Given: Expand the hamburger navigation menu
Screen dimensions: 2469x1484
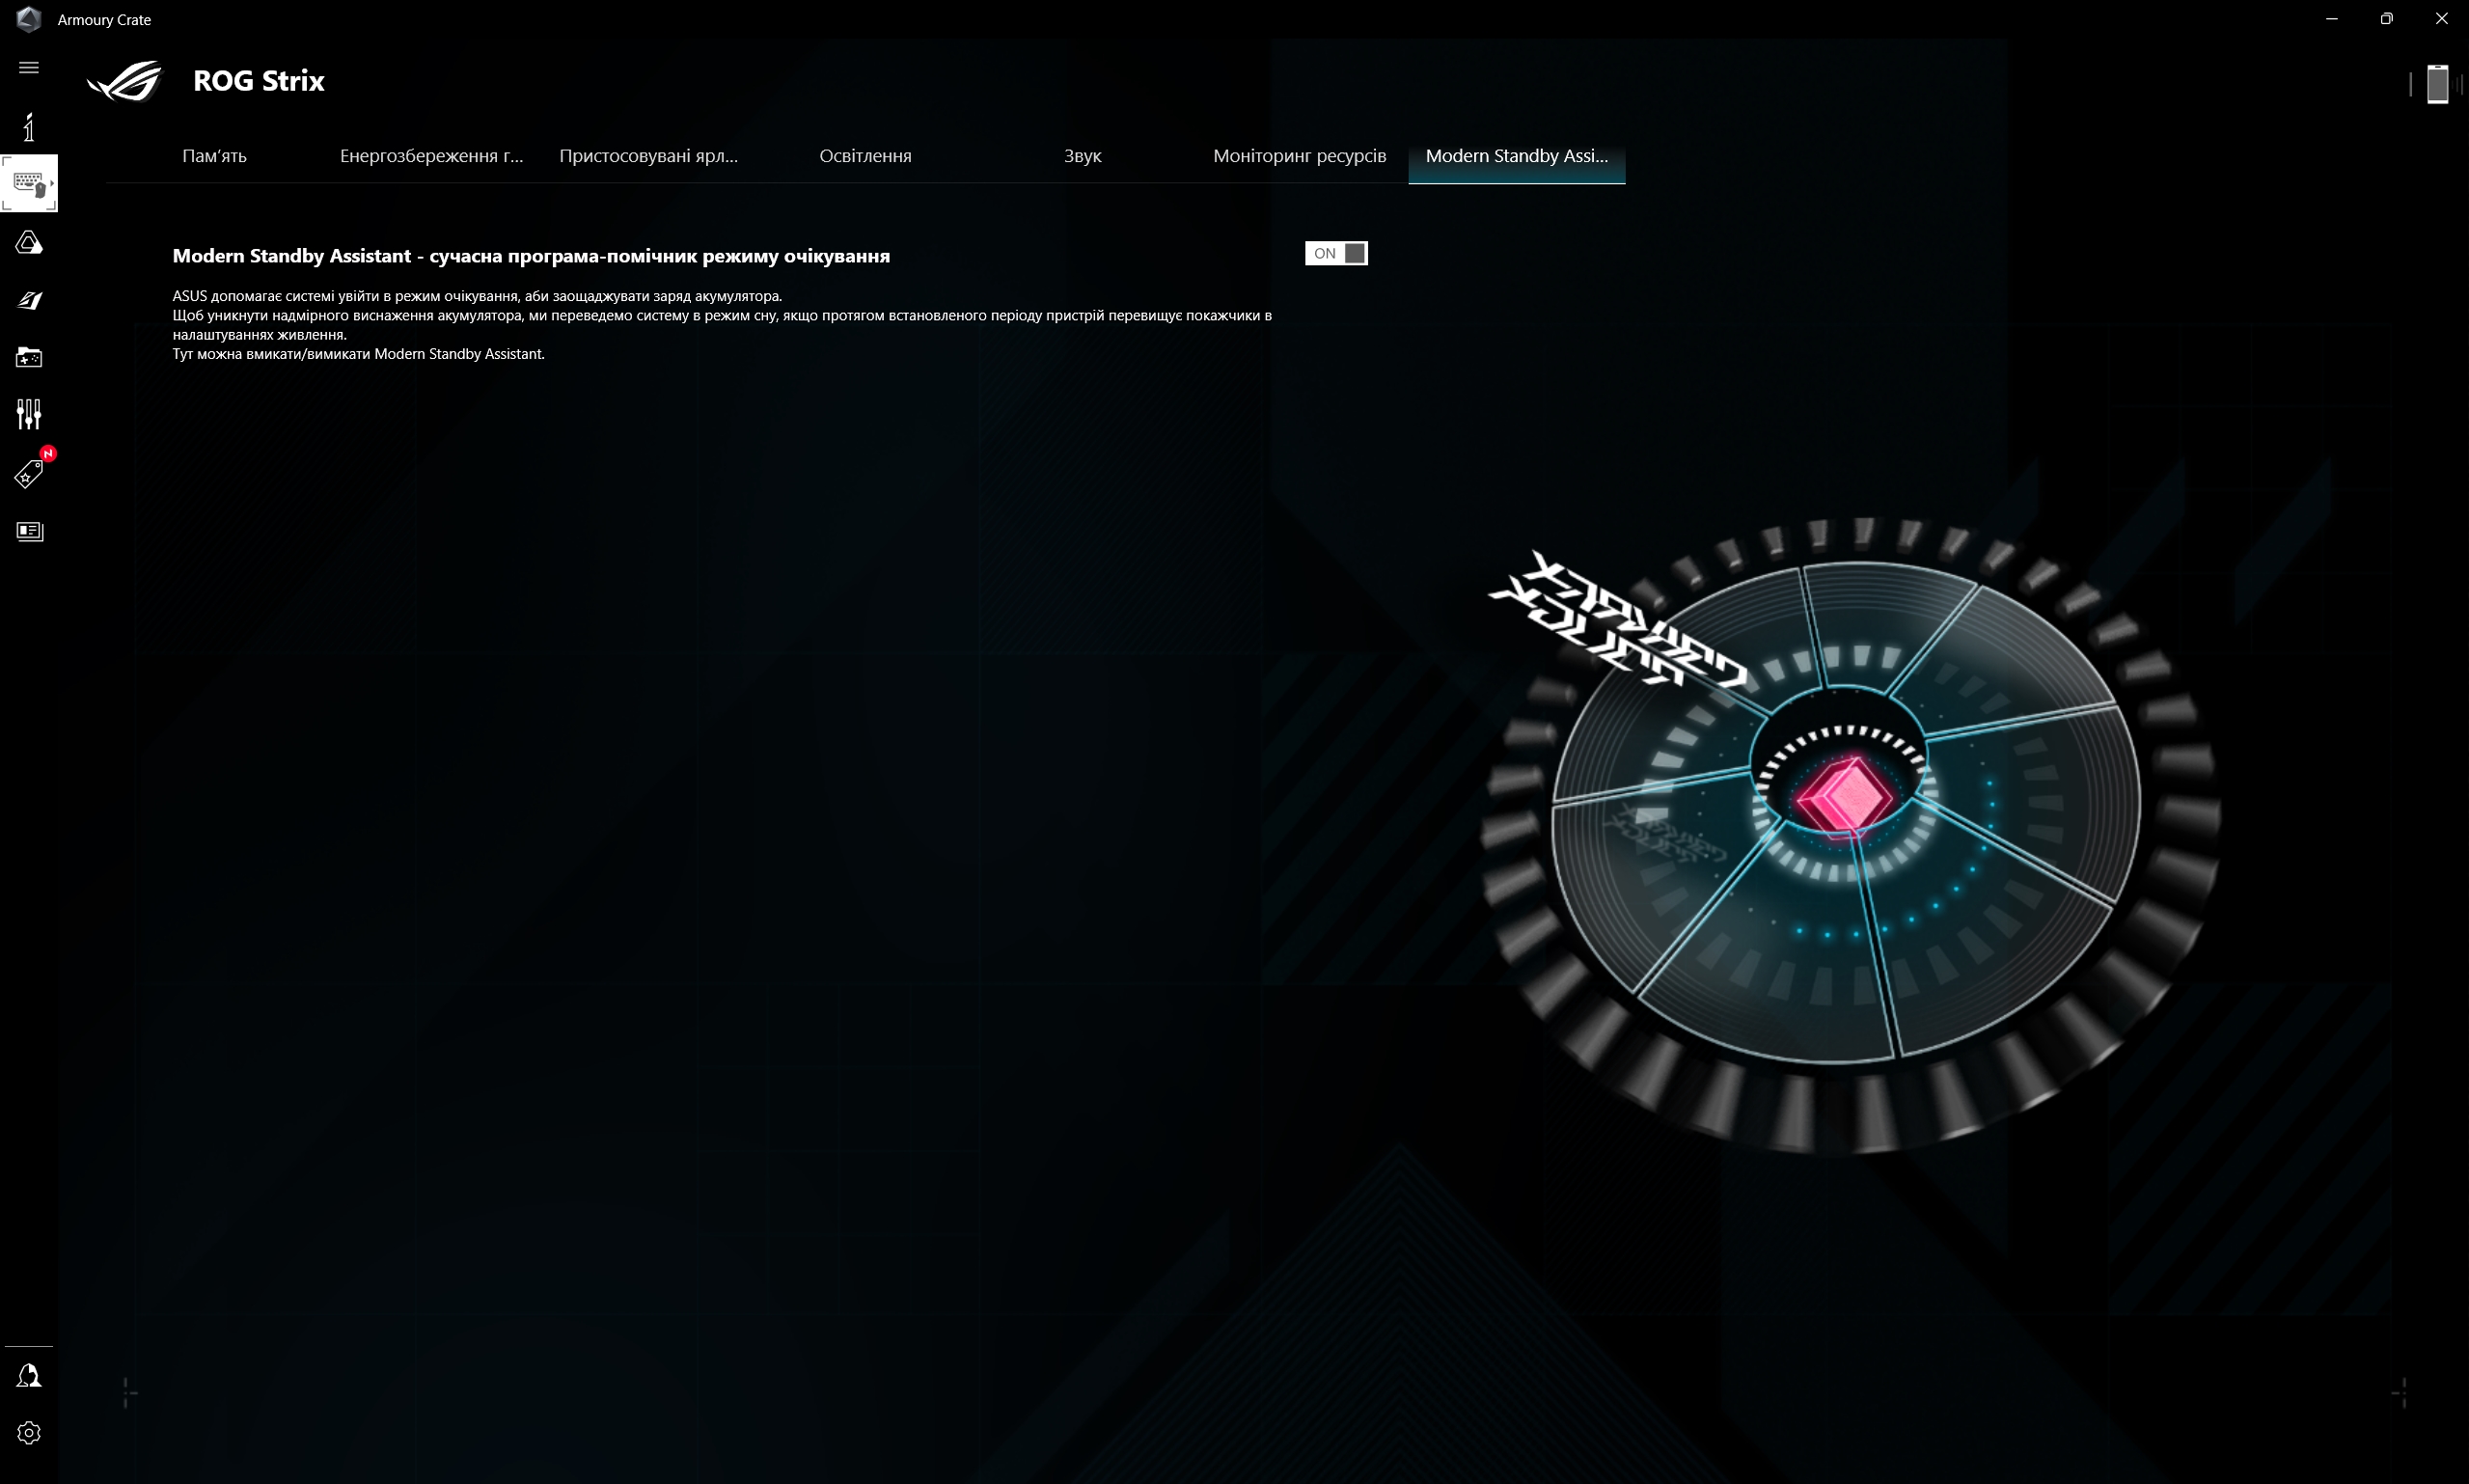Looking at the screenshot, I should click(29, 68).
